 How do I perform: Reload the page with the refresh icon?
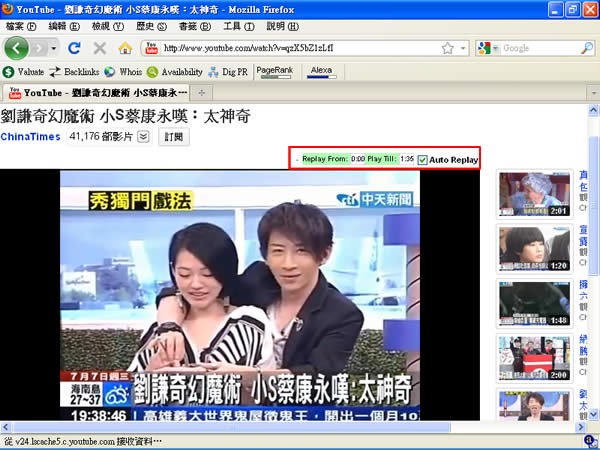74,48
